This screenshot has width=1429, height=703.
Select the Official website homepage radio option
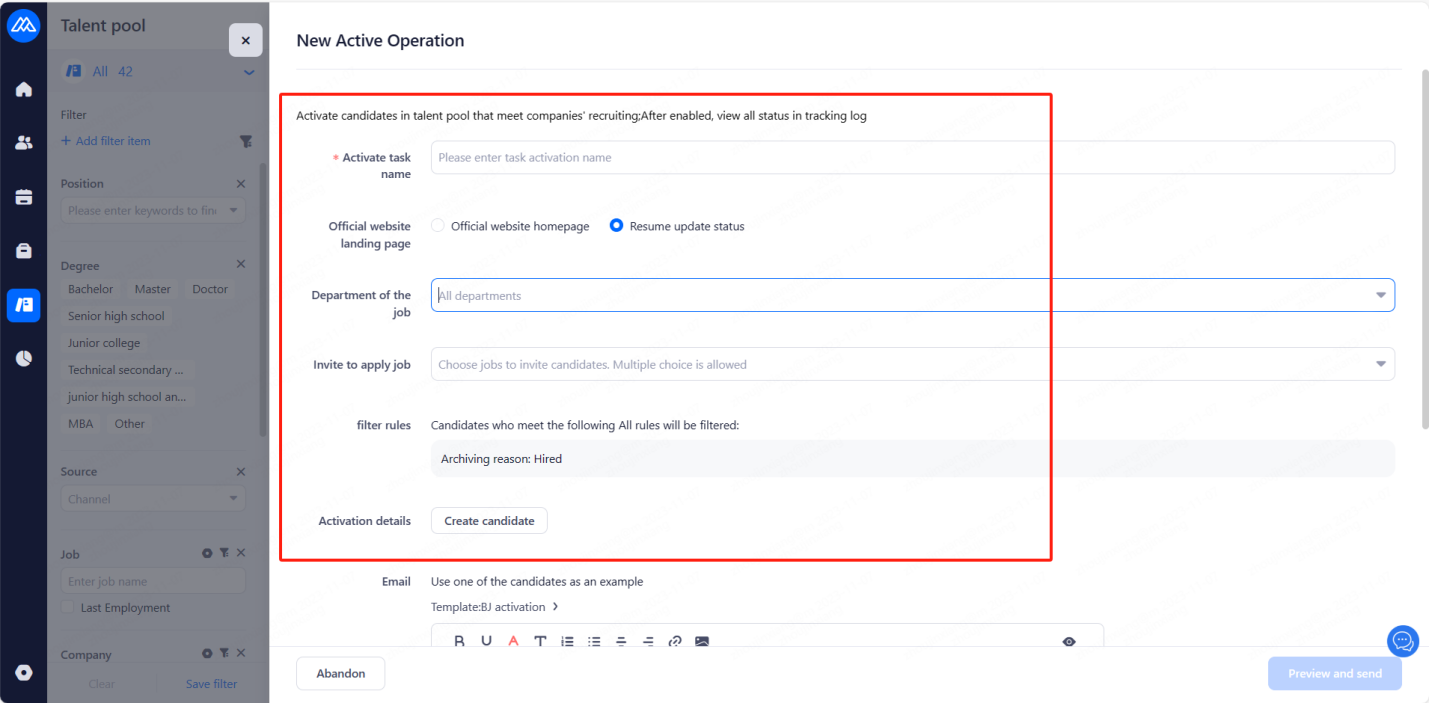click(437, 226)
